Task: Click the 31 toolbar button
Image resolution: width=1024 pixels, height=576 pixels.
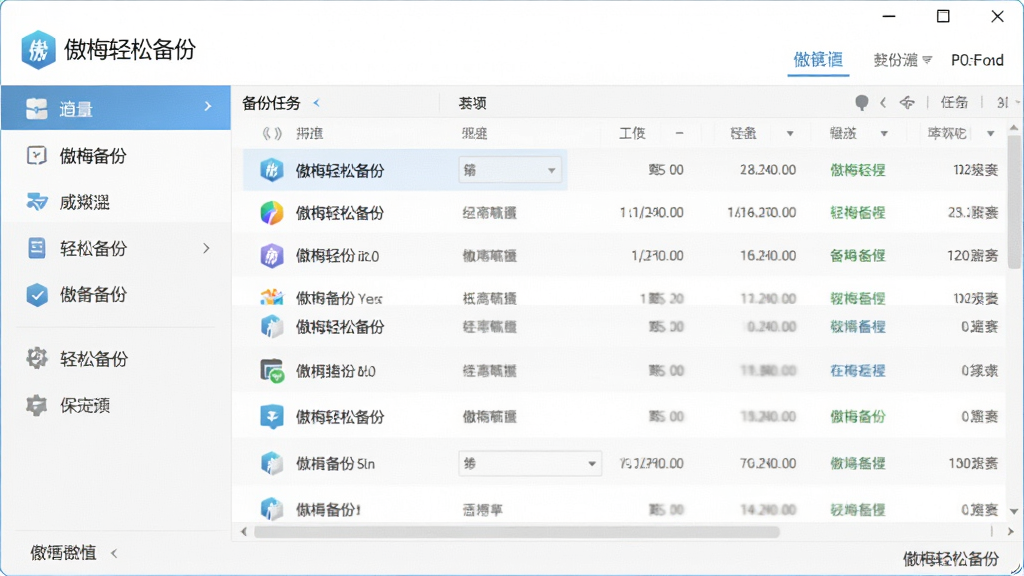Action: click(x=1003, y=103)
